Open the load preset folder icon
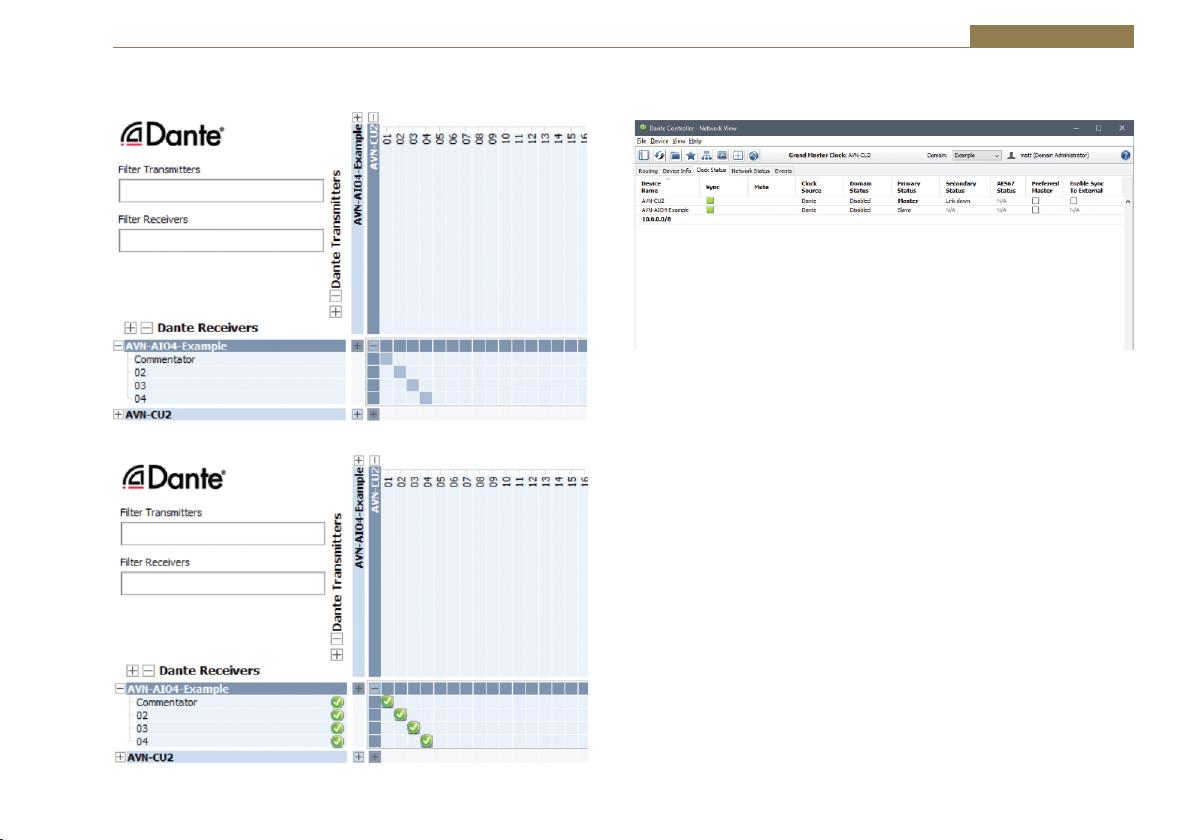 pos(675,155)
